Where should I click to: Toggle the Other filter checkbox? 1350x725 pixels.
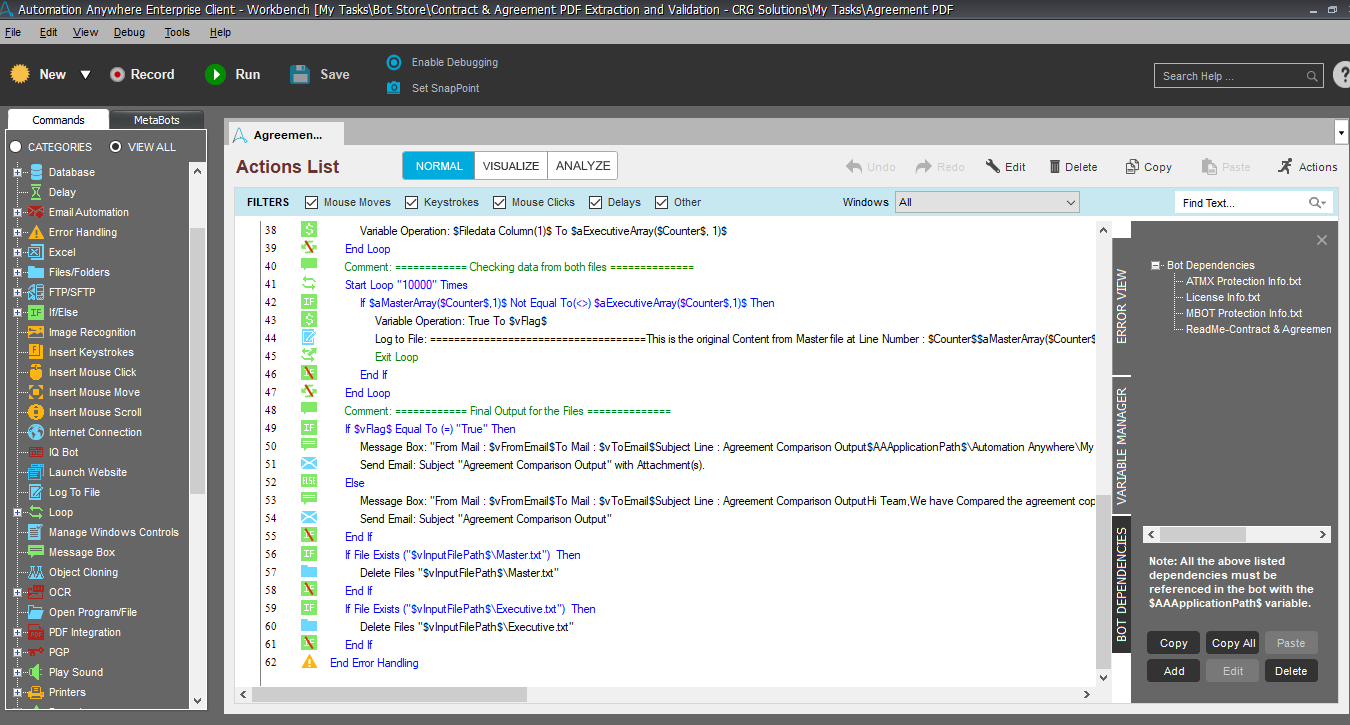click(661, 202)
